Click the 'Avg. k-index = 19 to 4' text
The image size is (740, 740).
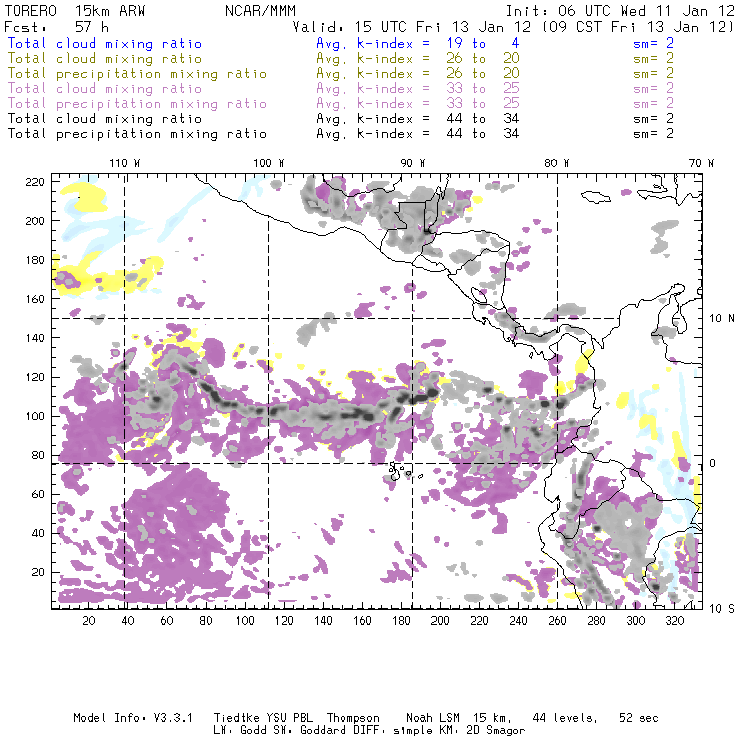click(x=418, y=44)
